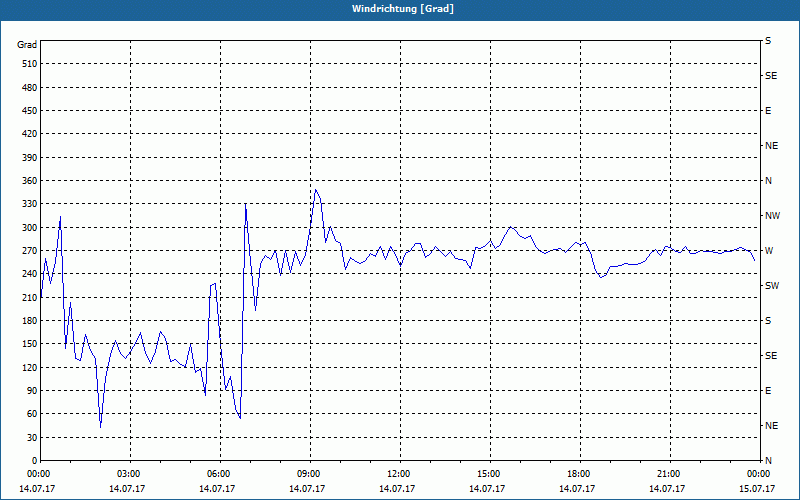This screenshot has width=800, height=500.
Task: Select the 390 y-axis value
Action: 30,158
